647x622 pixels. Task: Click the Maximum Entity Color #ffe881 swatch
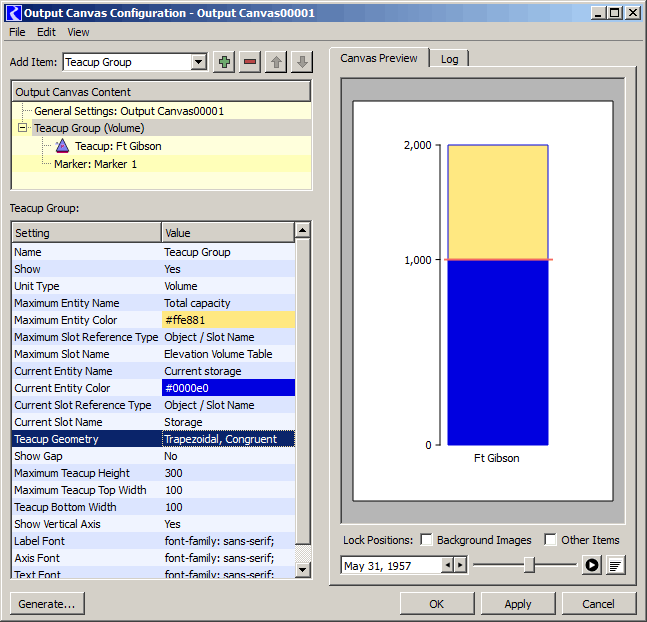pos(228,320)
